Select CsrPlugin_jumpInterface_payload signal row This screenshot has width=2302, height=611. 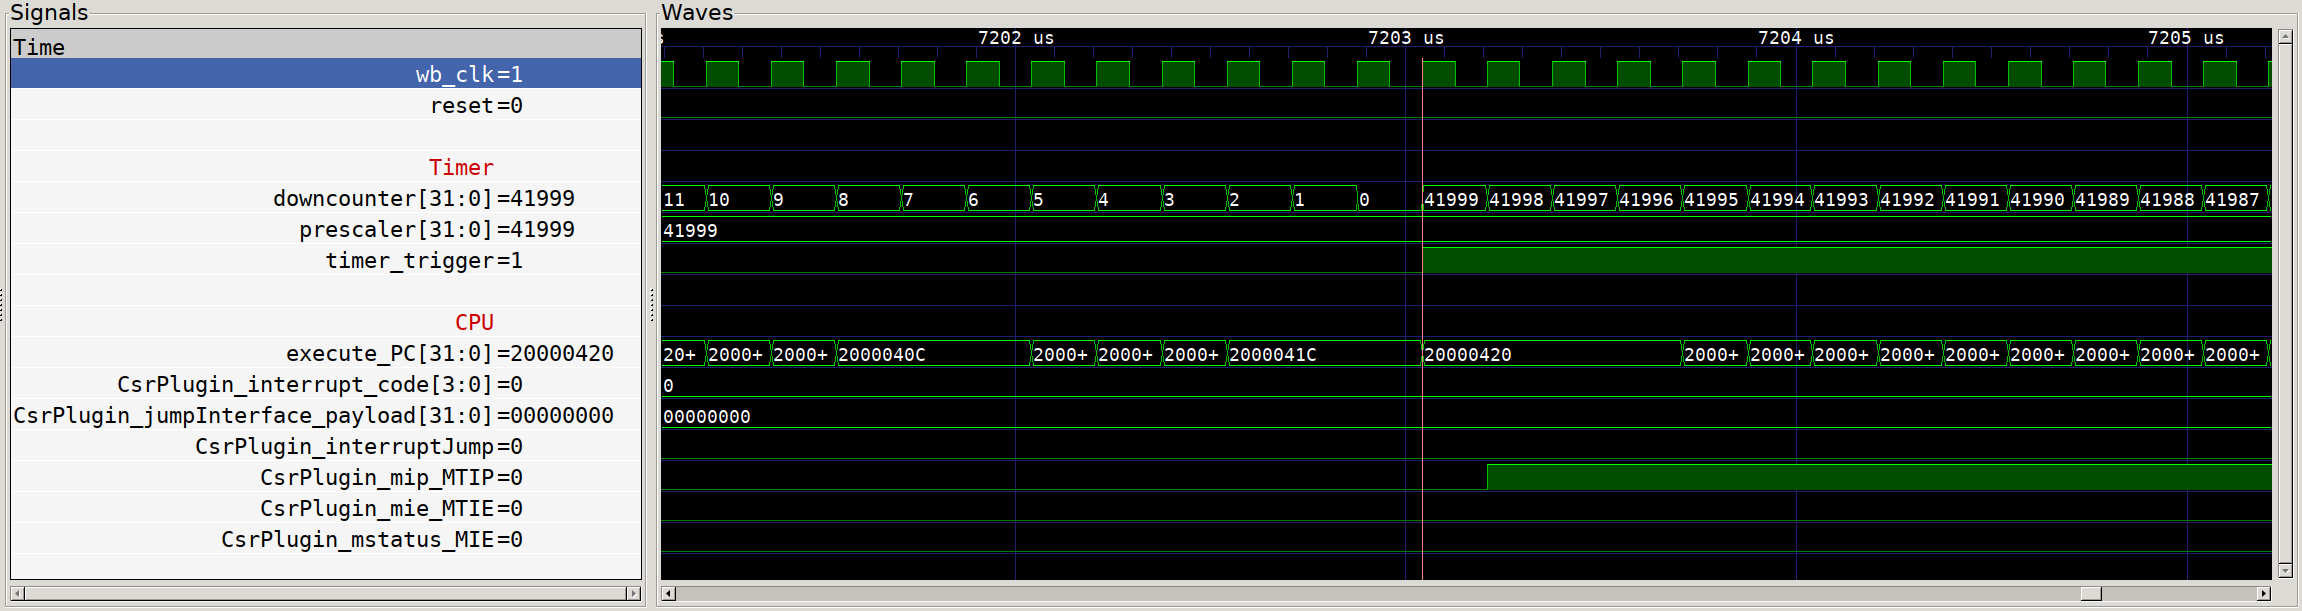coord(326,415)
